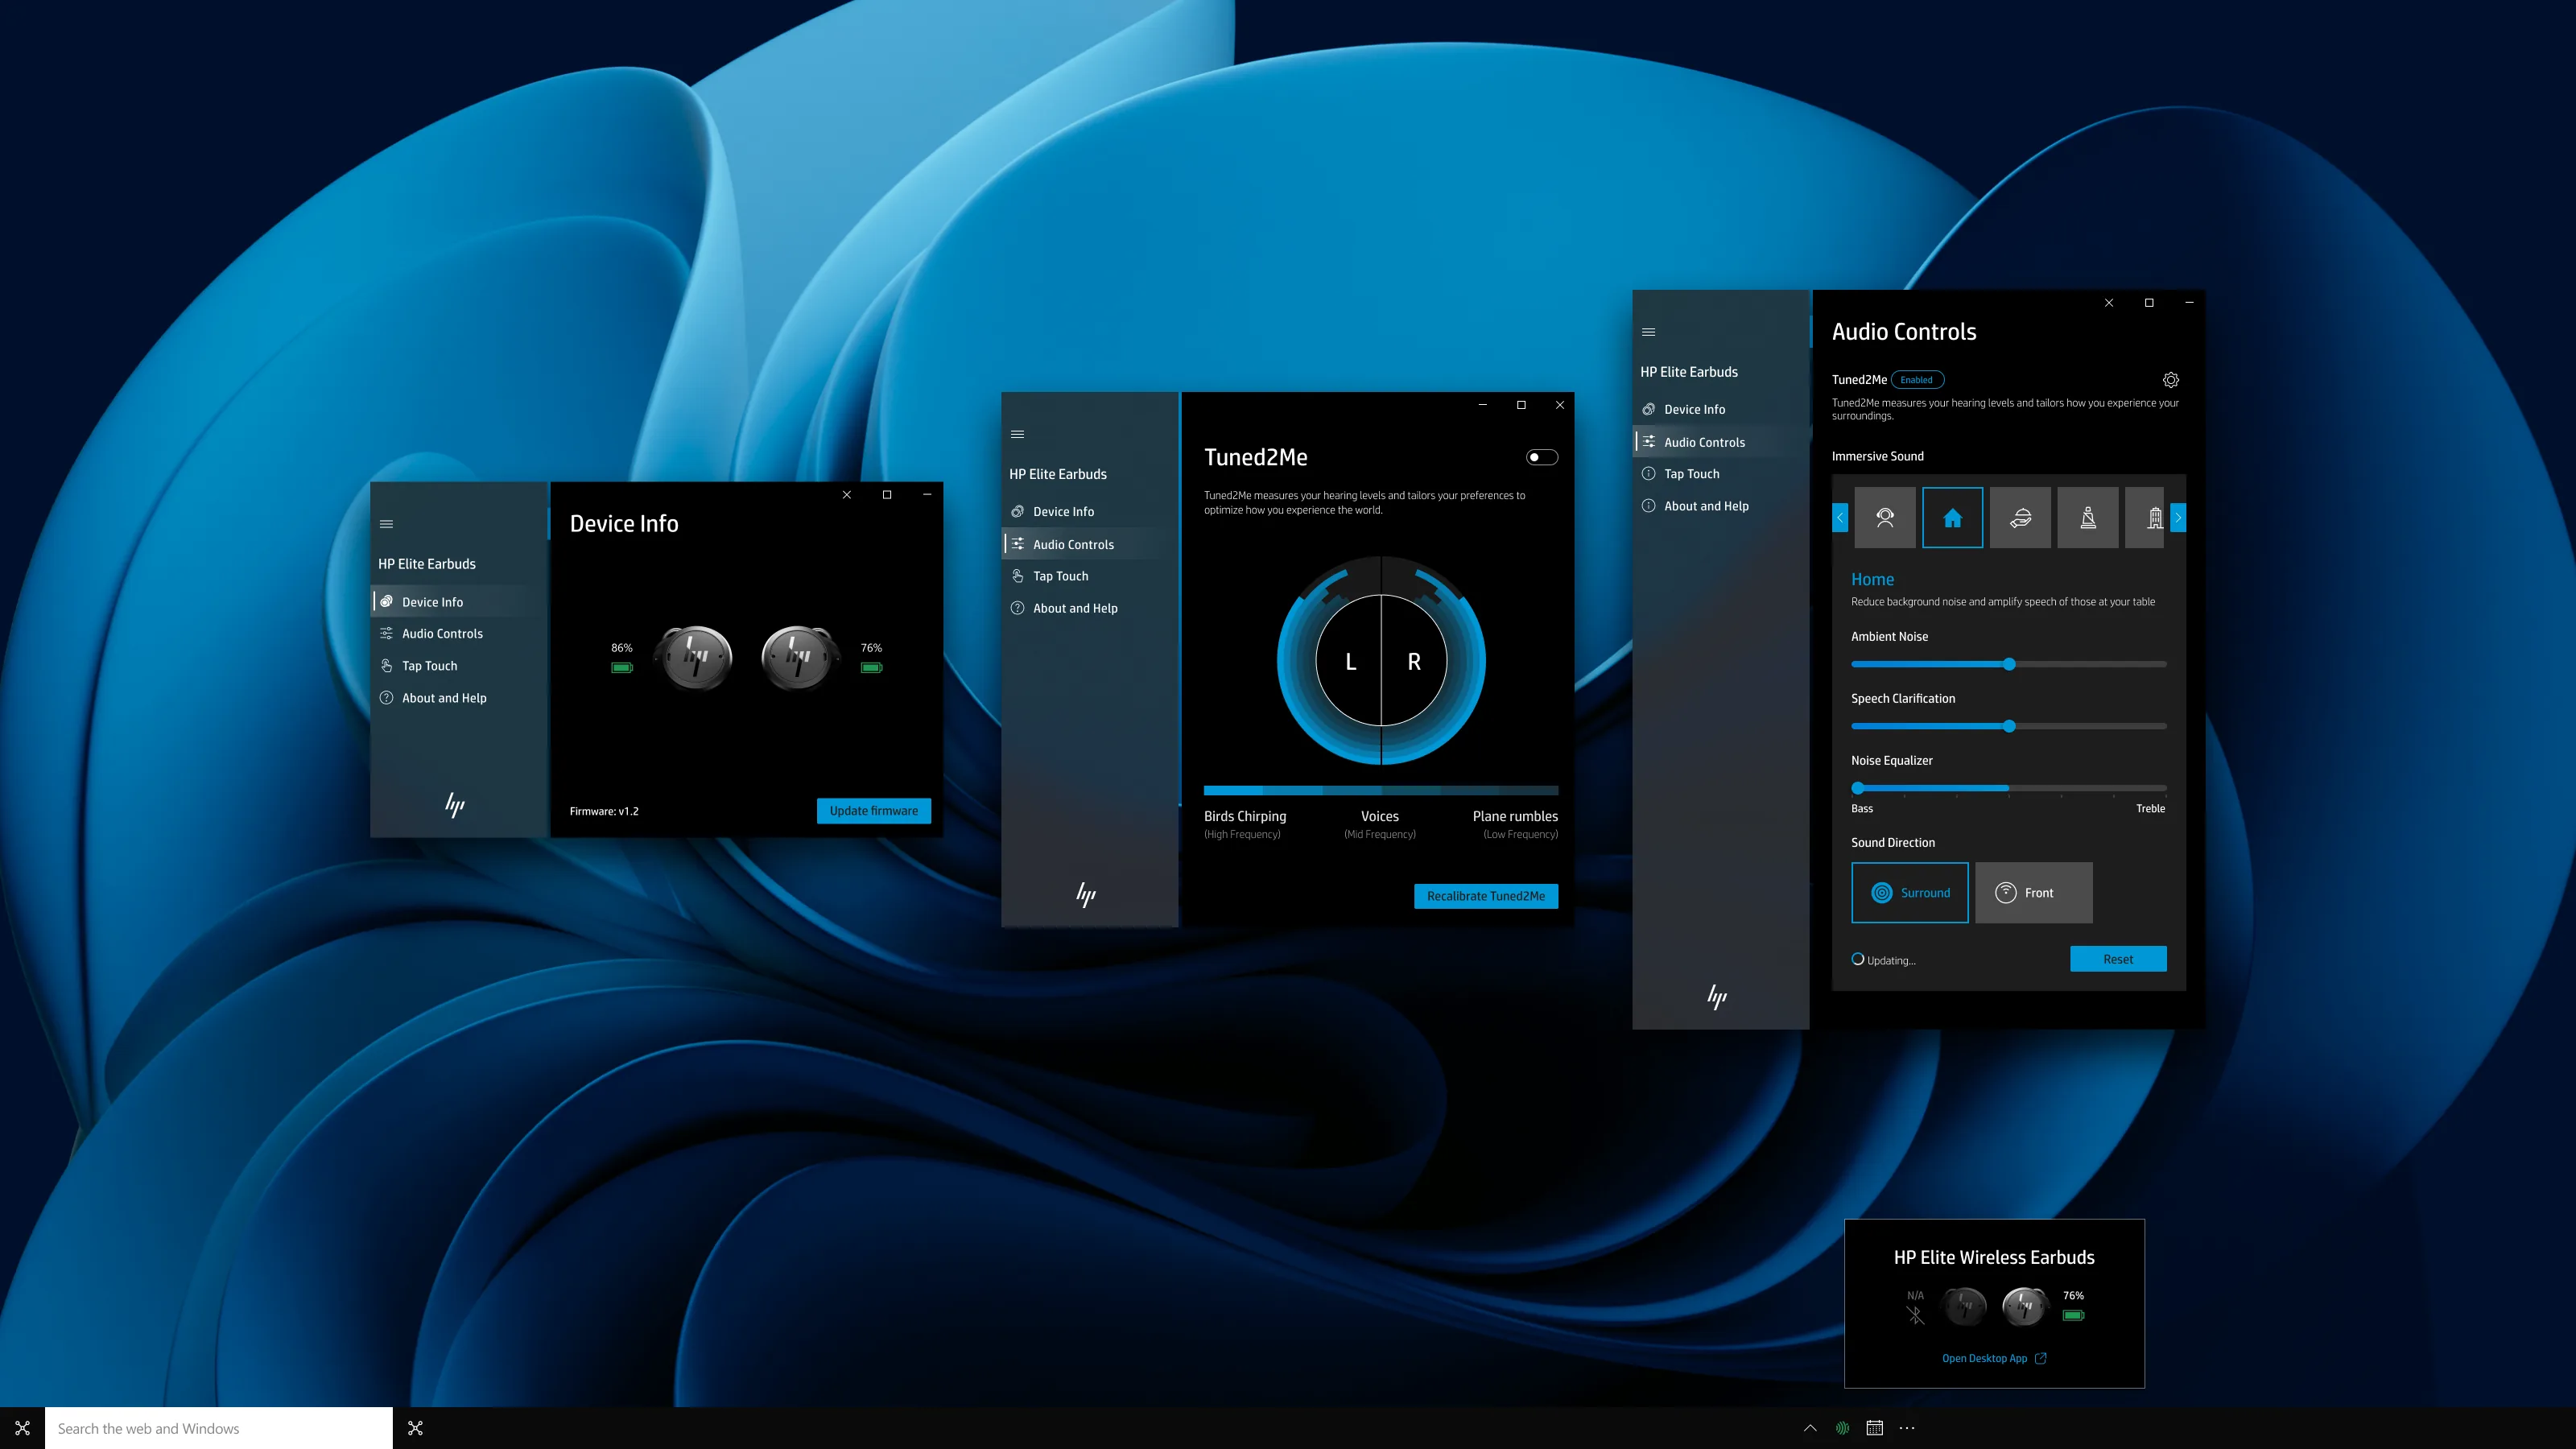Select the office building sound preset
The image size is (2576, 1449).
(2145, 517)
